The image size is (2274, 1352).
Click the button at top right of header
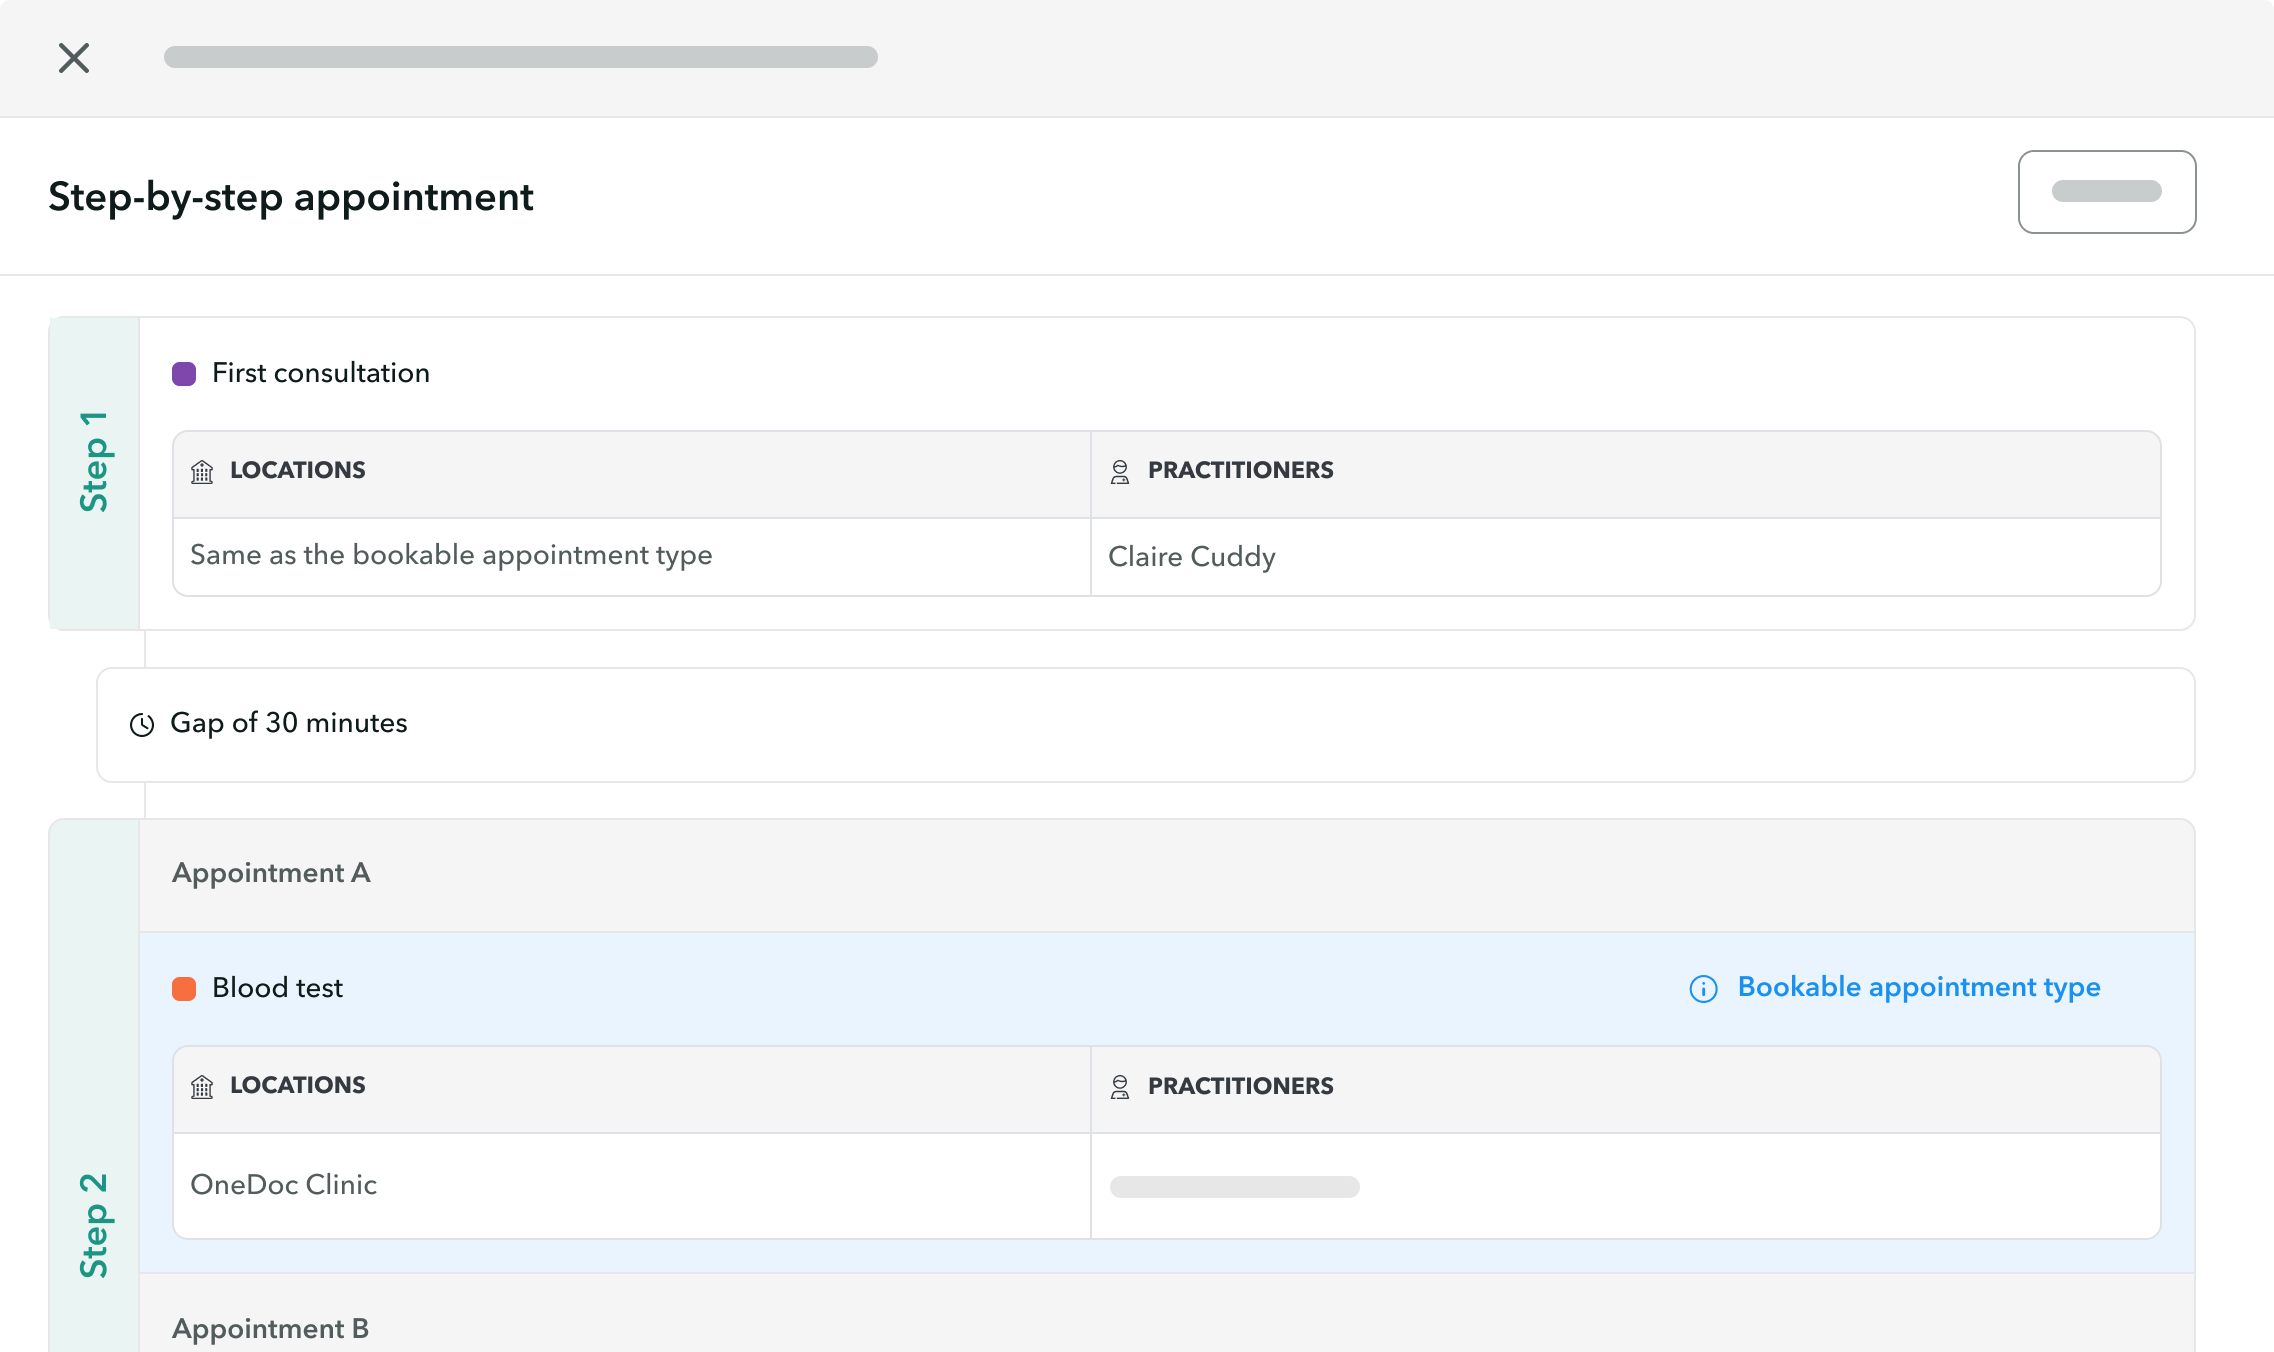(x=2107, y=191)
